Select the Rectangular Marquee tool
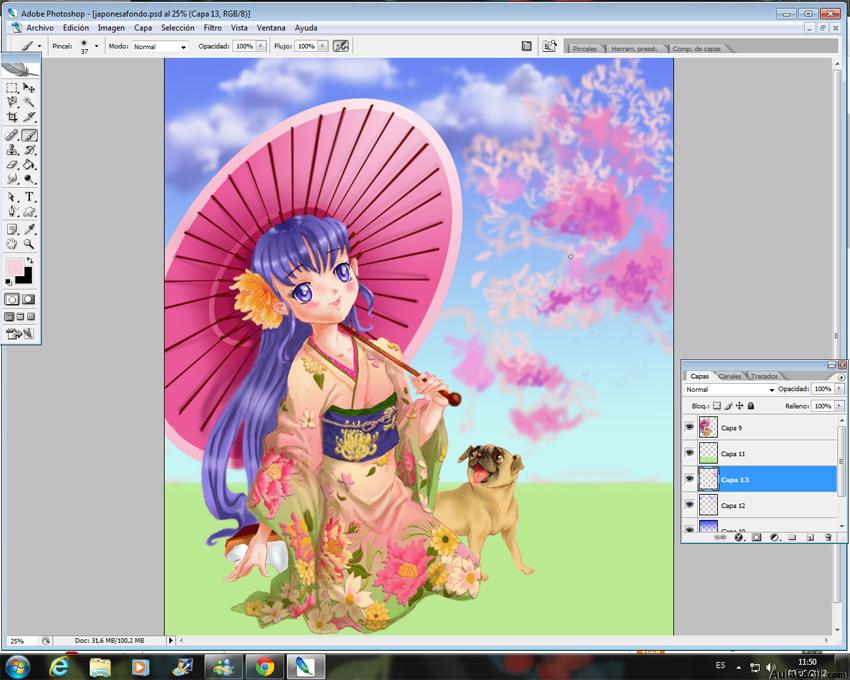850x680 pixels. pyautogui.click(x=12, y=87)
